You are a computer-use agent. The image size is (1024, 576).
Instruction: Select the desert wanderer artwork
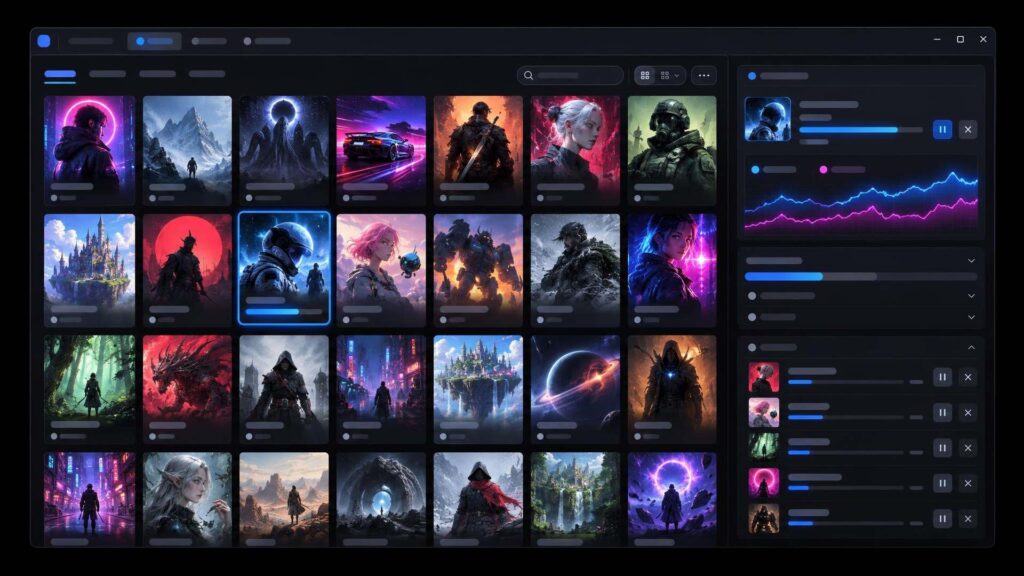pos(284,499)
